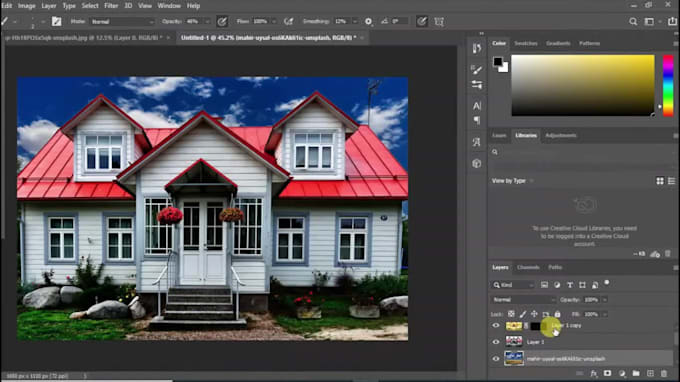Open the Glyphs panel icon

pos(477,142)
